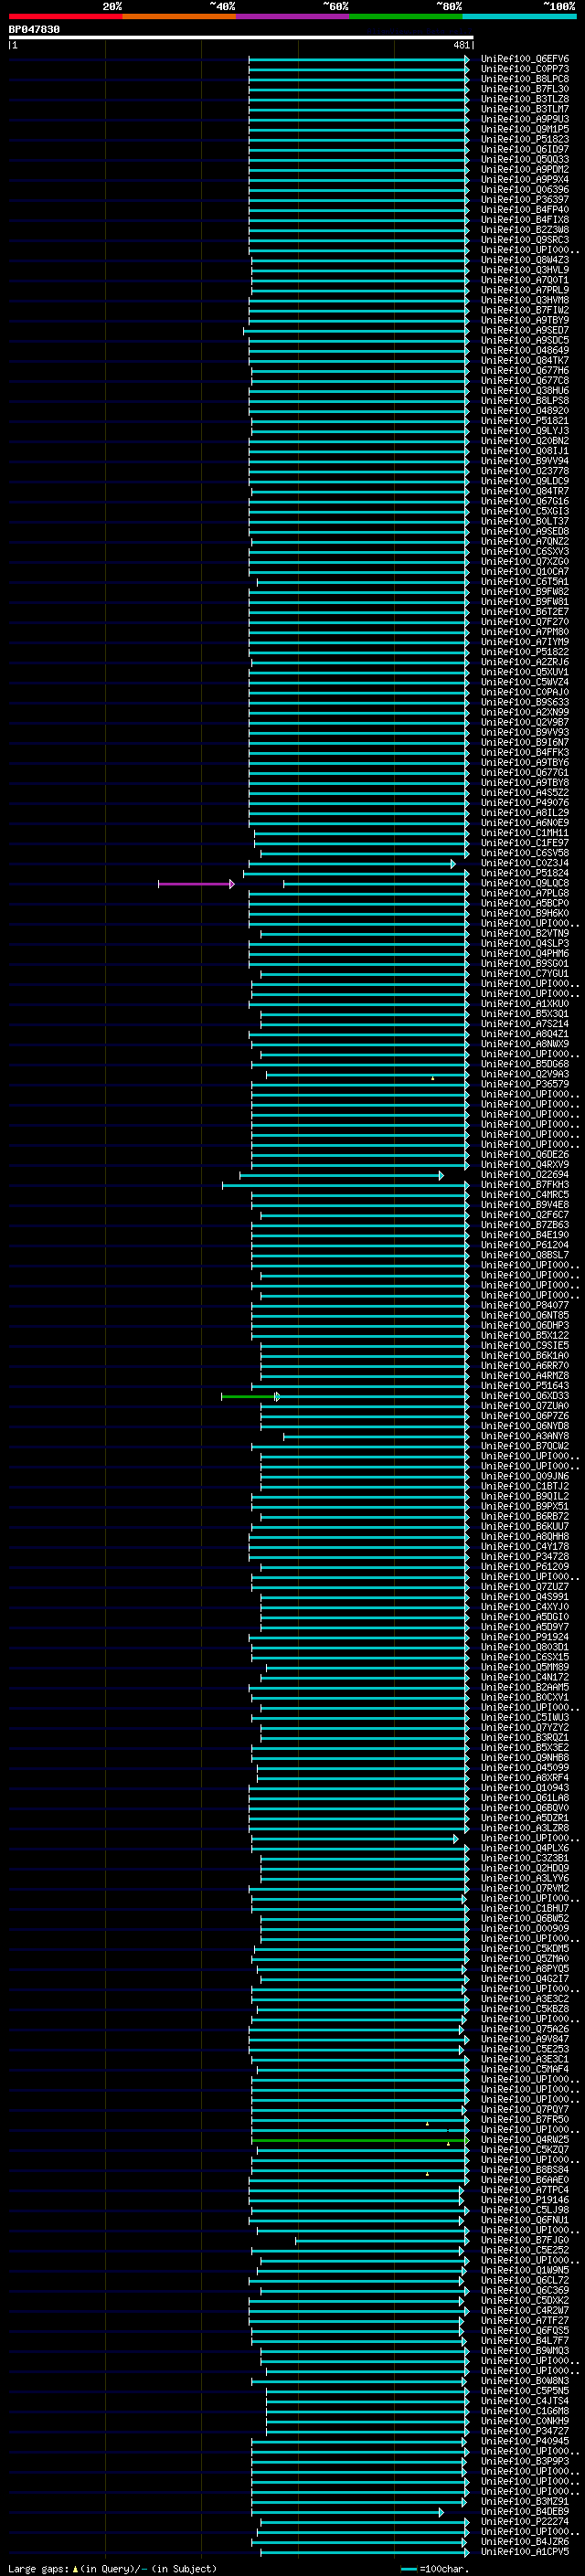The image size is (585, 2576).
Task: Click the alignment bar of UniRef100_C0Z3J4
Action: 352,864
